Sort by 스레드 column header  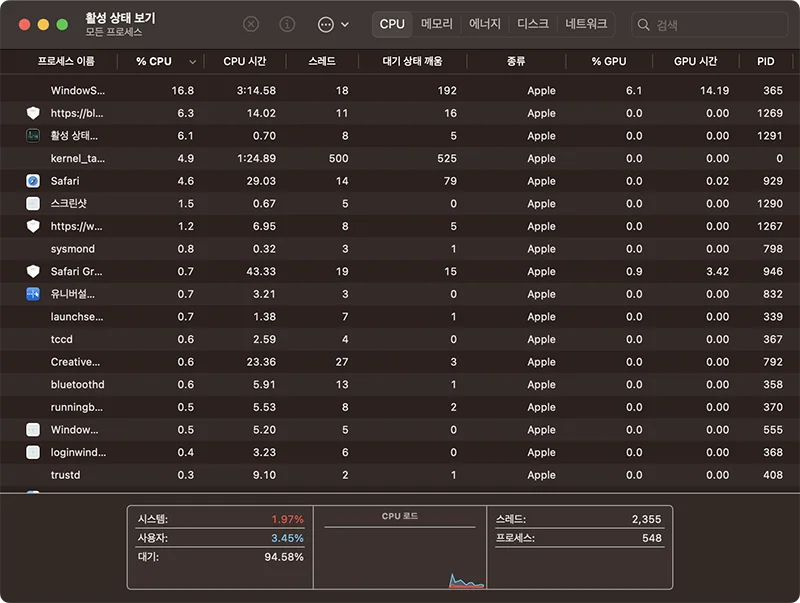pyautogui.click(x=322, y=61)
